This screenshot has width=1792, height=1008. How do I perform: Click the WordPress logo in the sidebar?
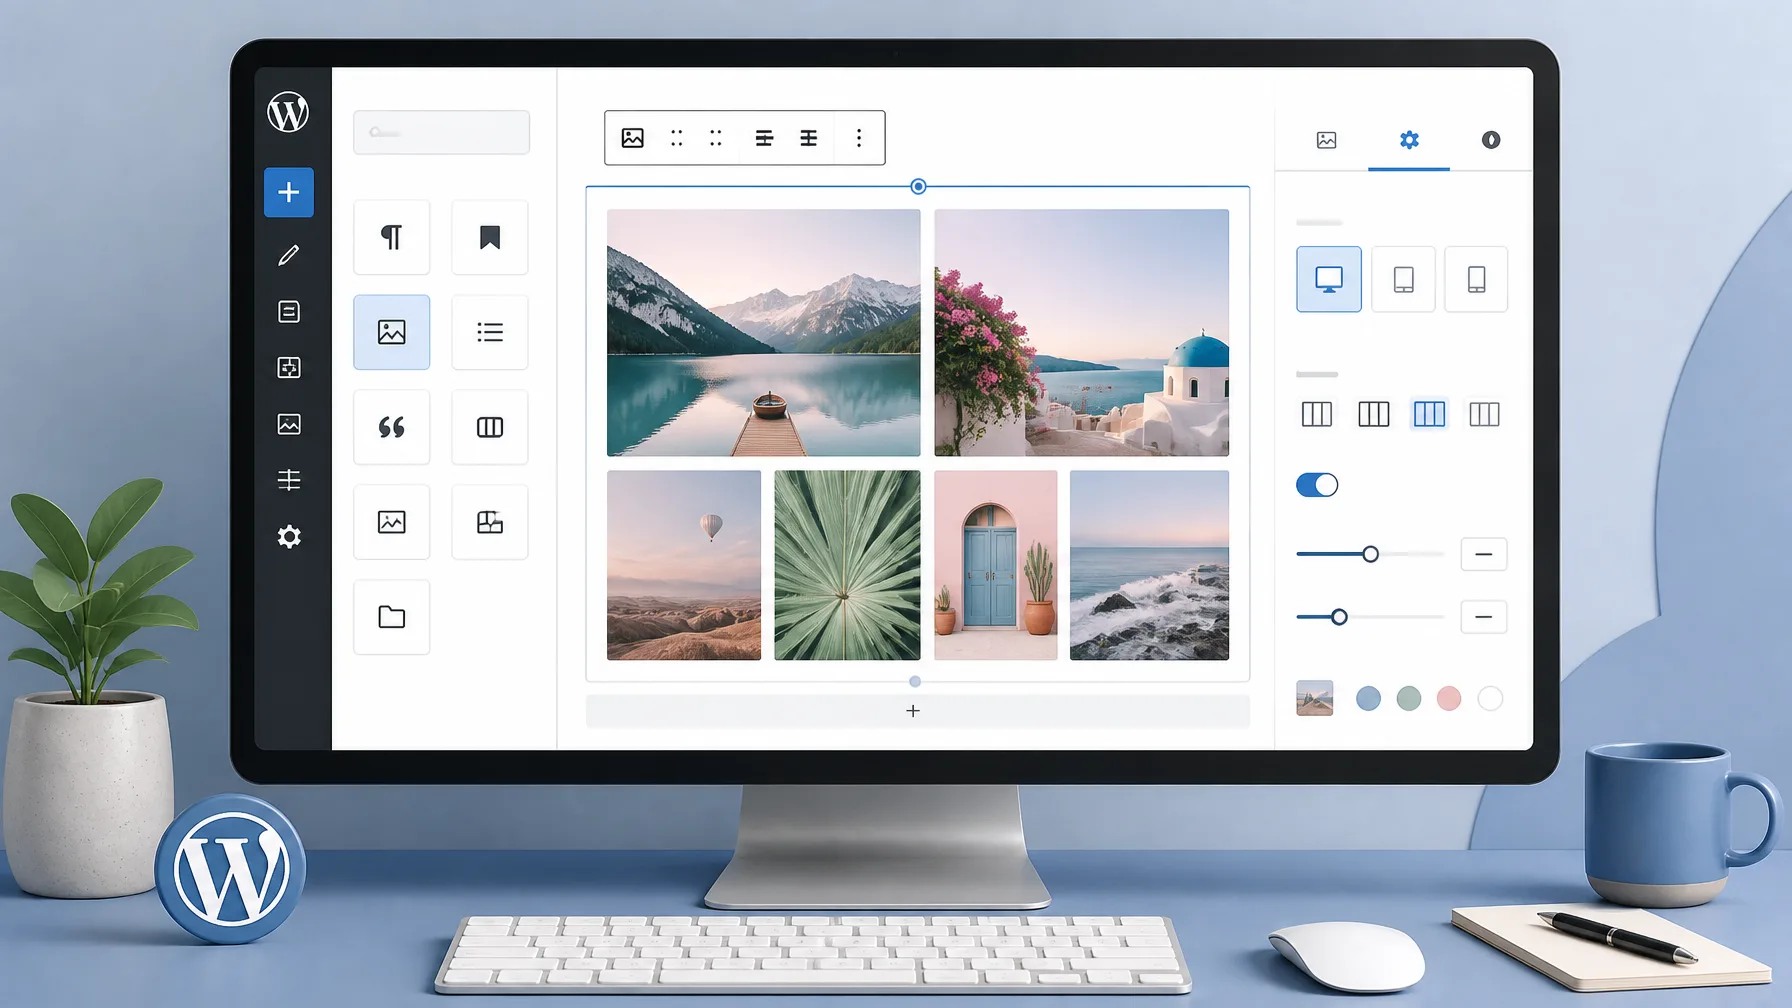(x=288, y=112)
